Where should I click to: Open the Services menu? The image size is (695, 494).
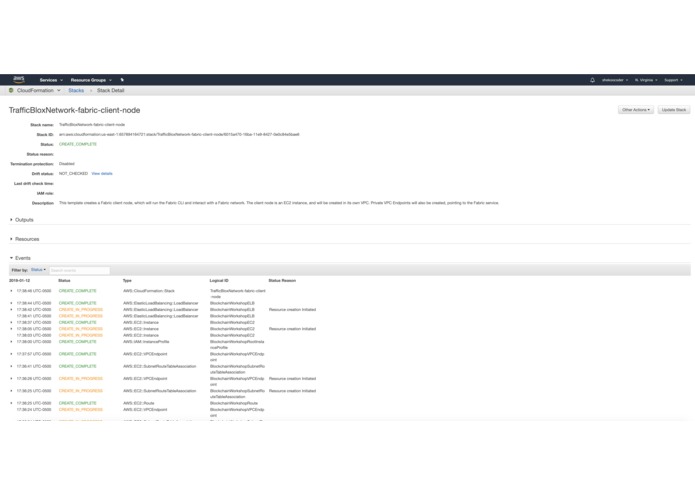tap(51, 80)
